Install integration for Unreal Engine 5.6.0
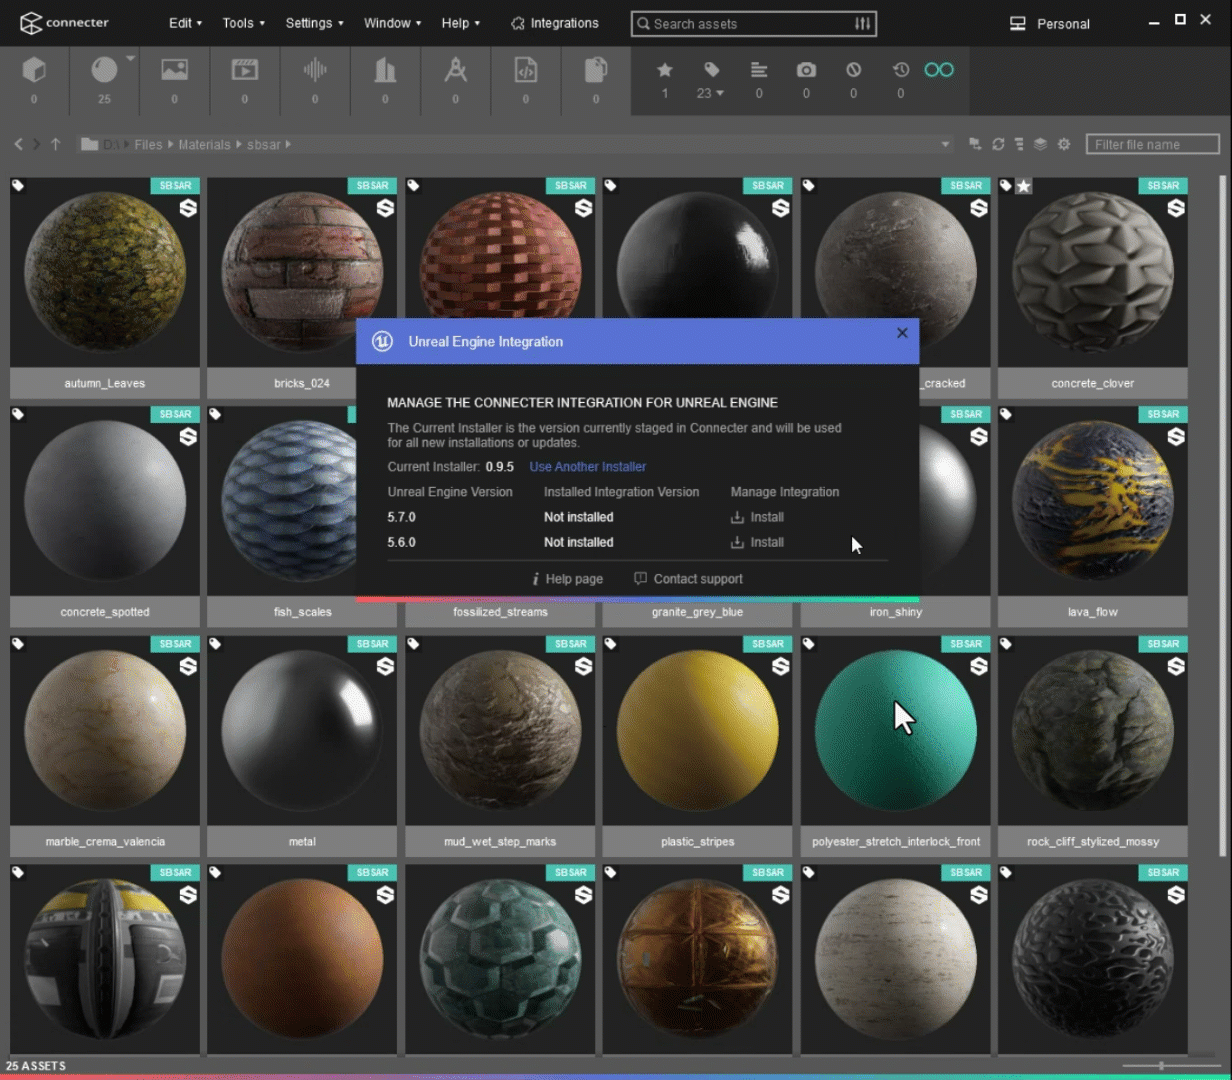Image resolution: width=1232 pixels, height=1080 pixels. [757, 542]
